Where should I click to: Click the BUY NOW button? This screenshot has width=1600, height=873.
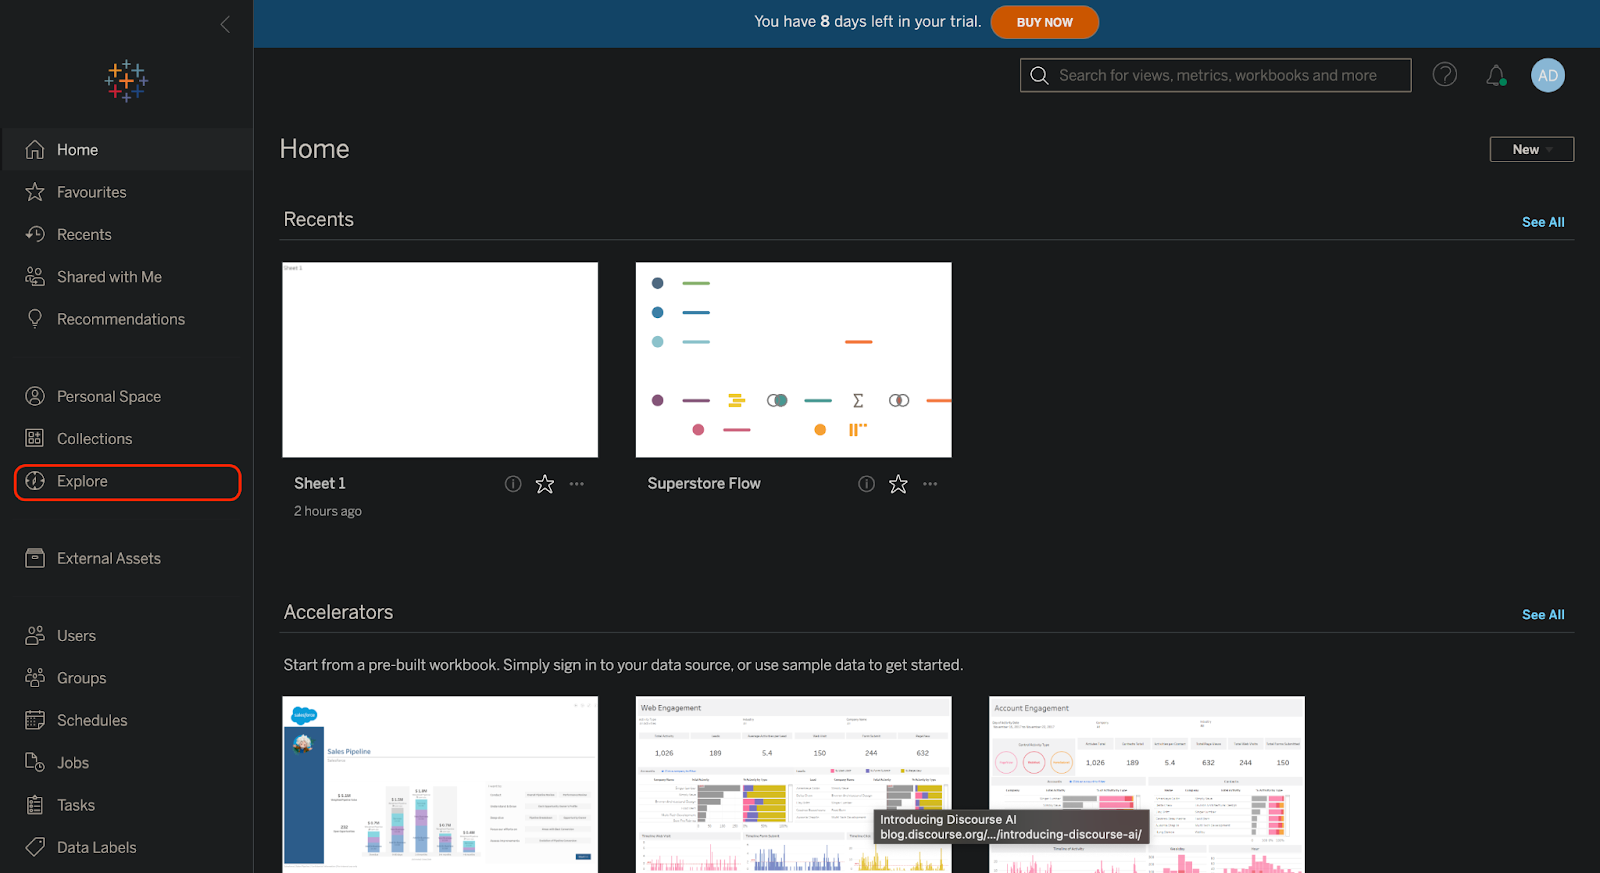[1044, 22]
